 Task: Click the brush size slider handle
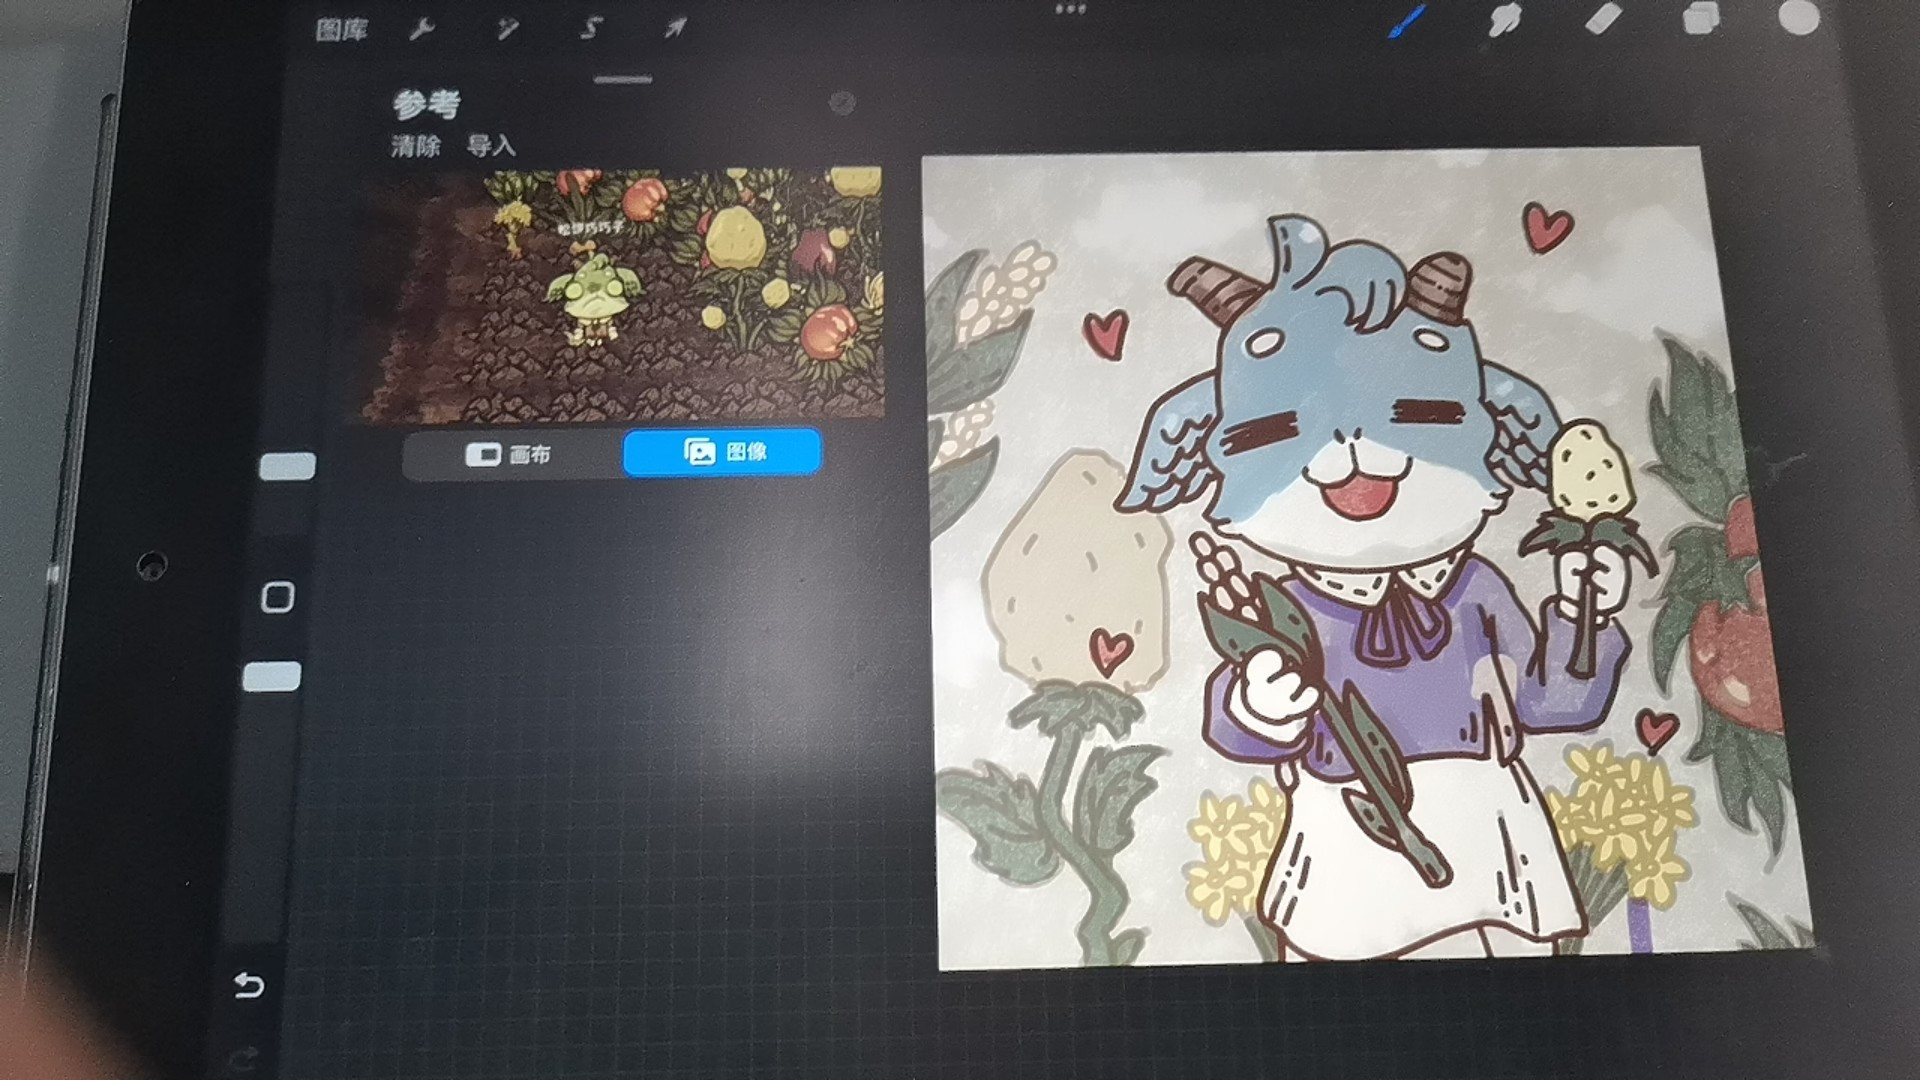[x=288, y=466]
